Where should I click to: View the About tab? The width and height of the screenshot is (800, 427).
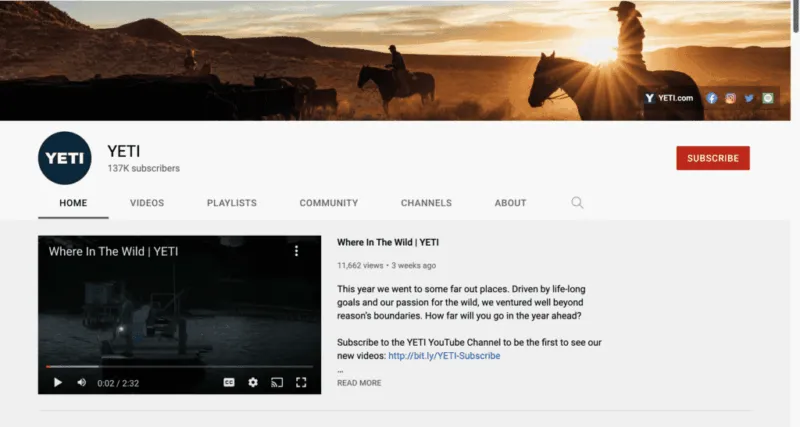tap(510, 203)
